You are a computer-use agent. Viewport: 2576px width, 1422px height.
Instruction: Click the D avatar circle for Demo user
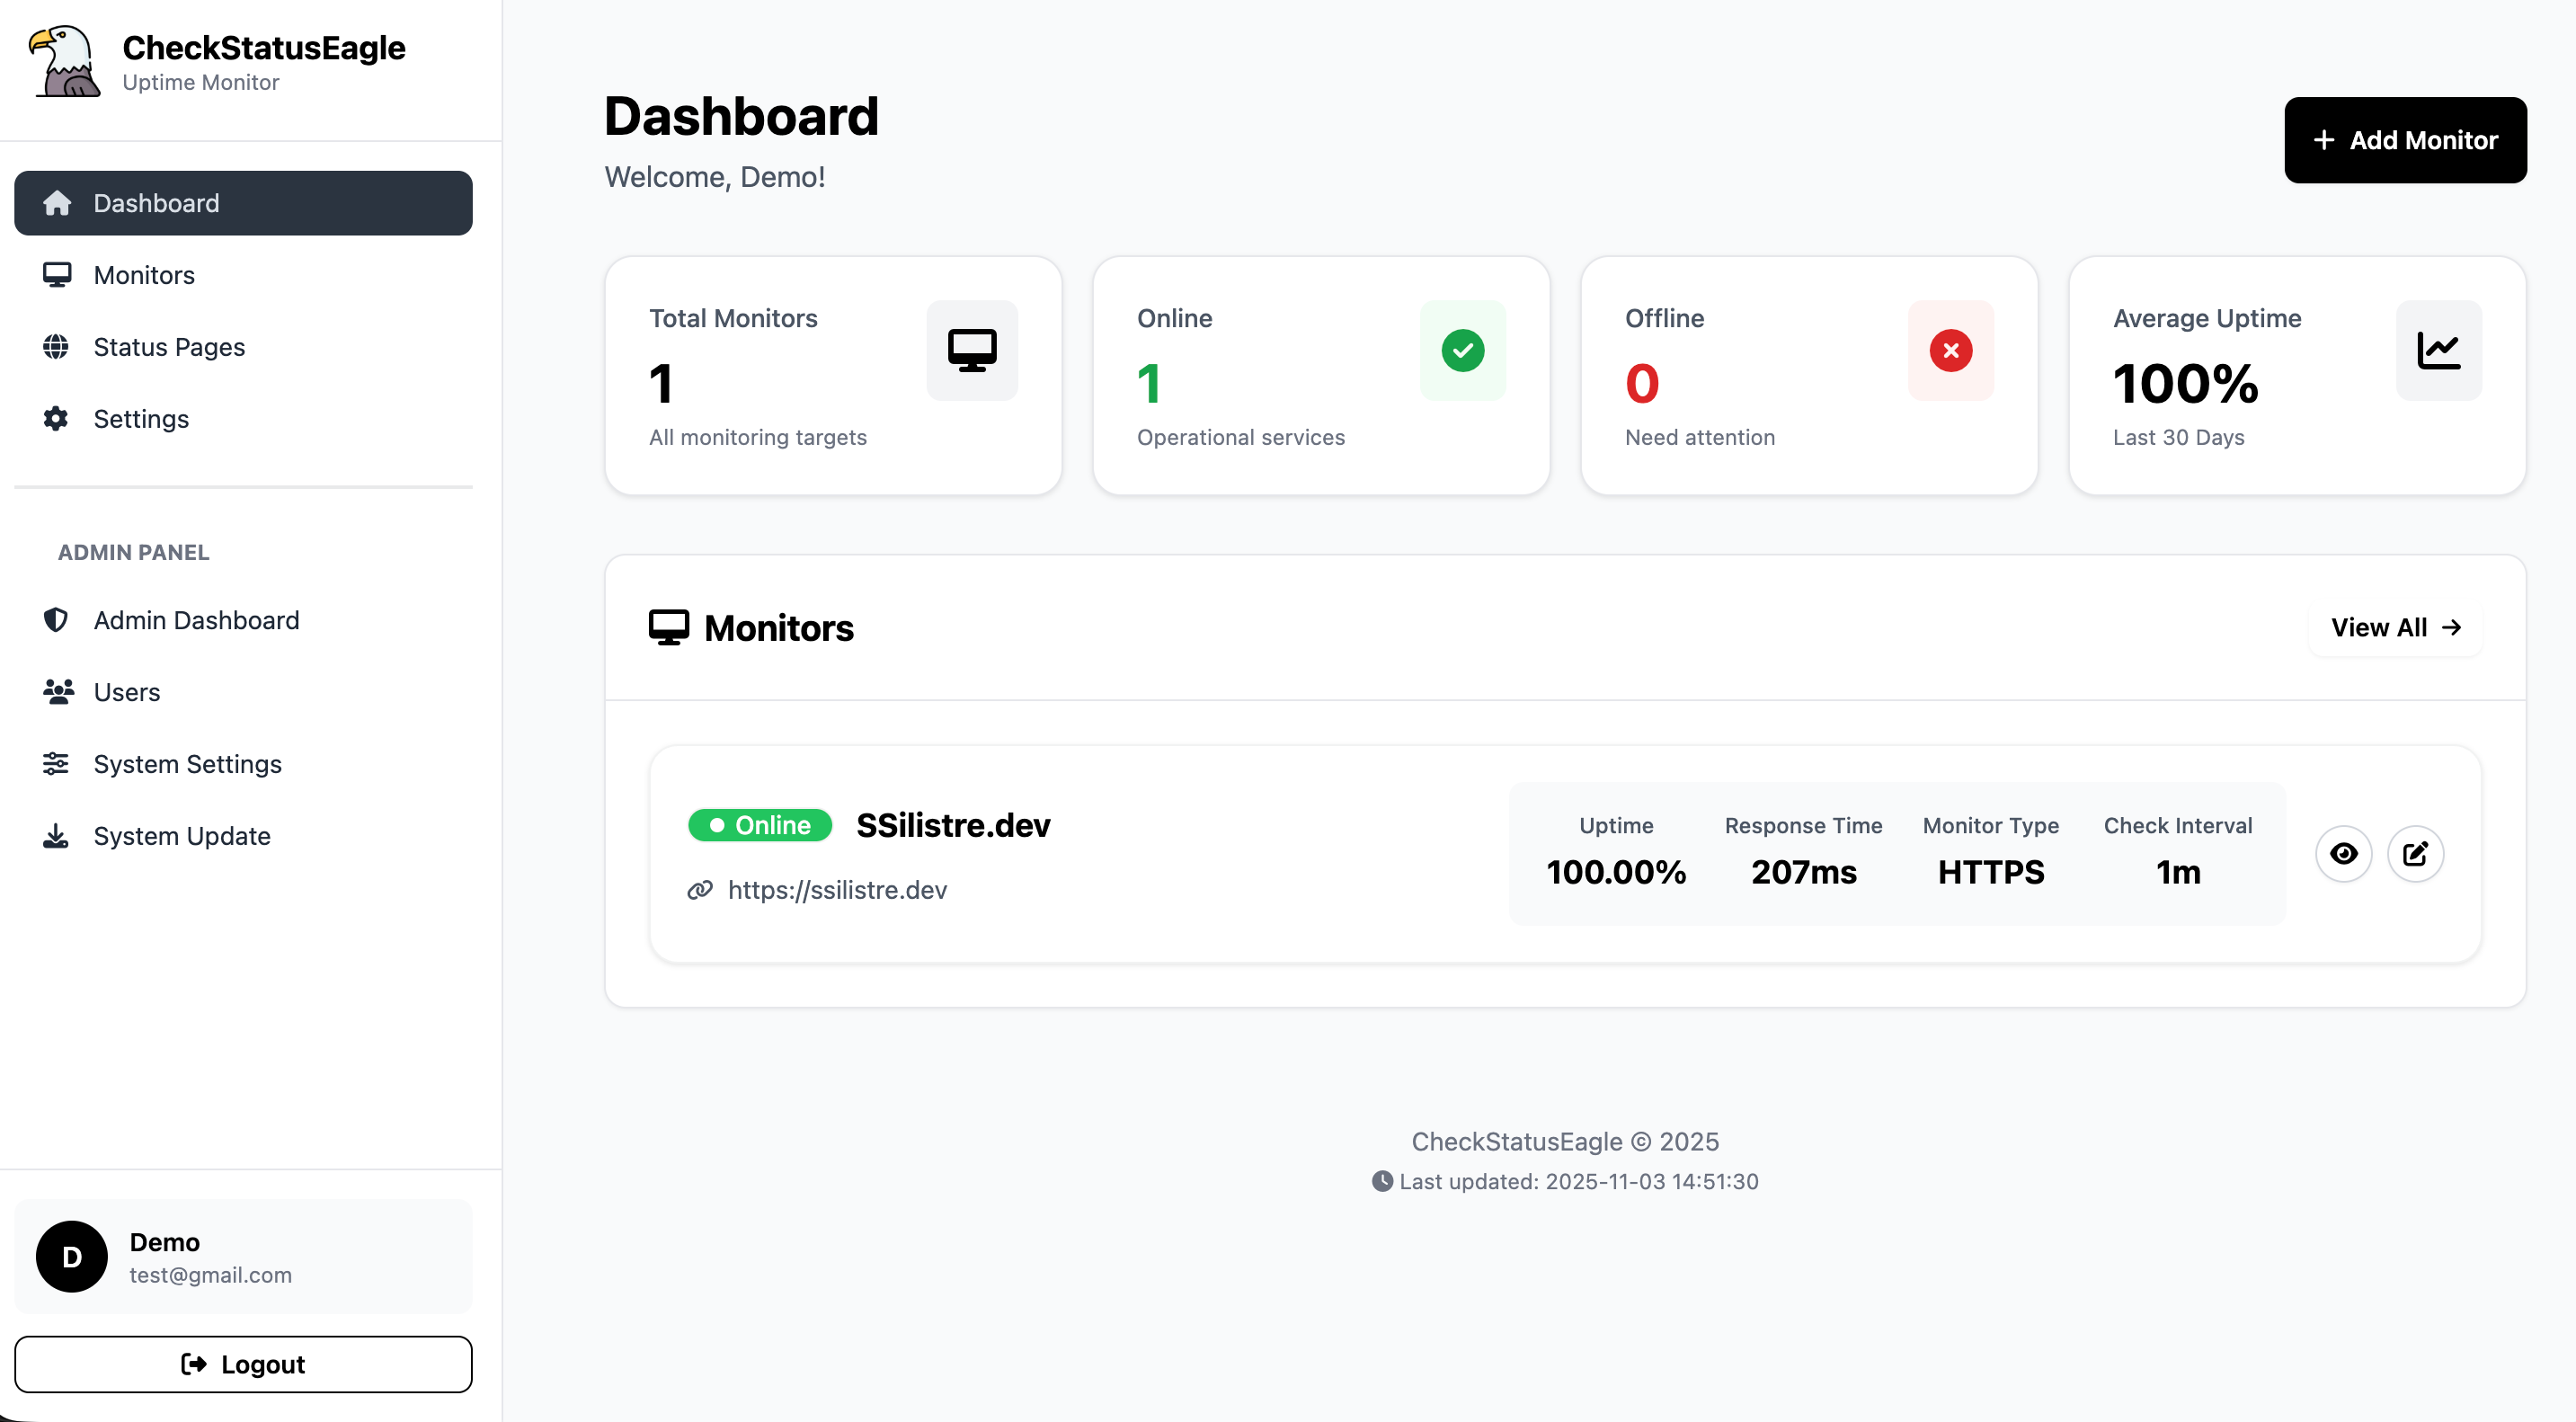[72, 1256]
